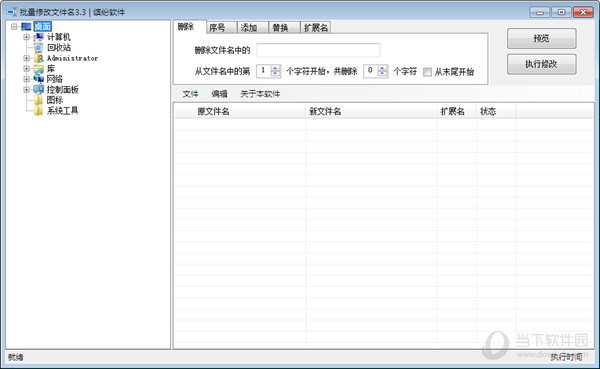Click the 执行时间 status bar text

[x=566, y=357]
